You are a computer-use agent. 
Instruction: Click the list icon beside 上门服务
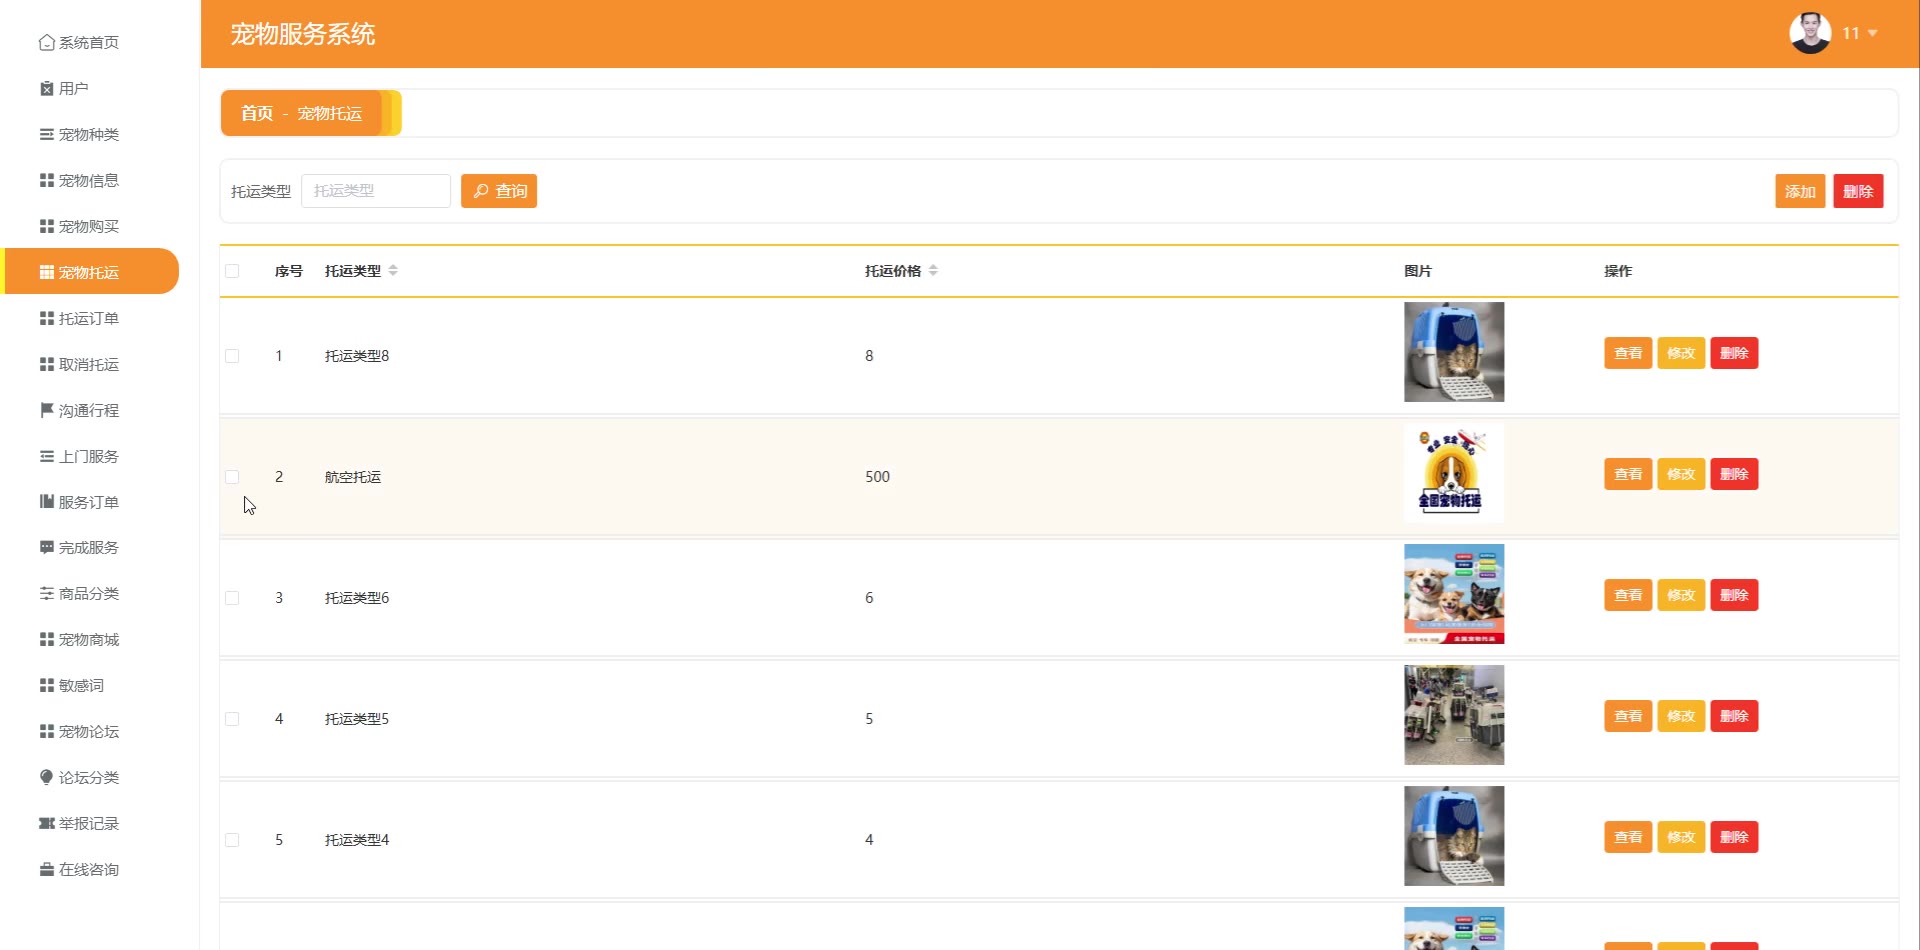click(46, 456)
